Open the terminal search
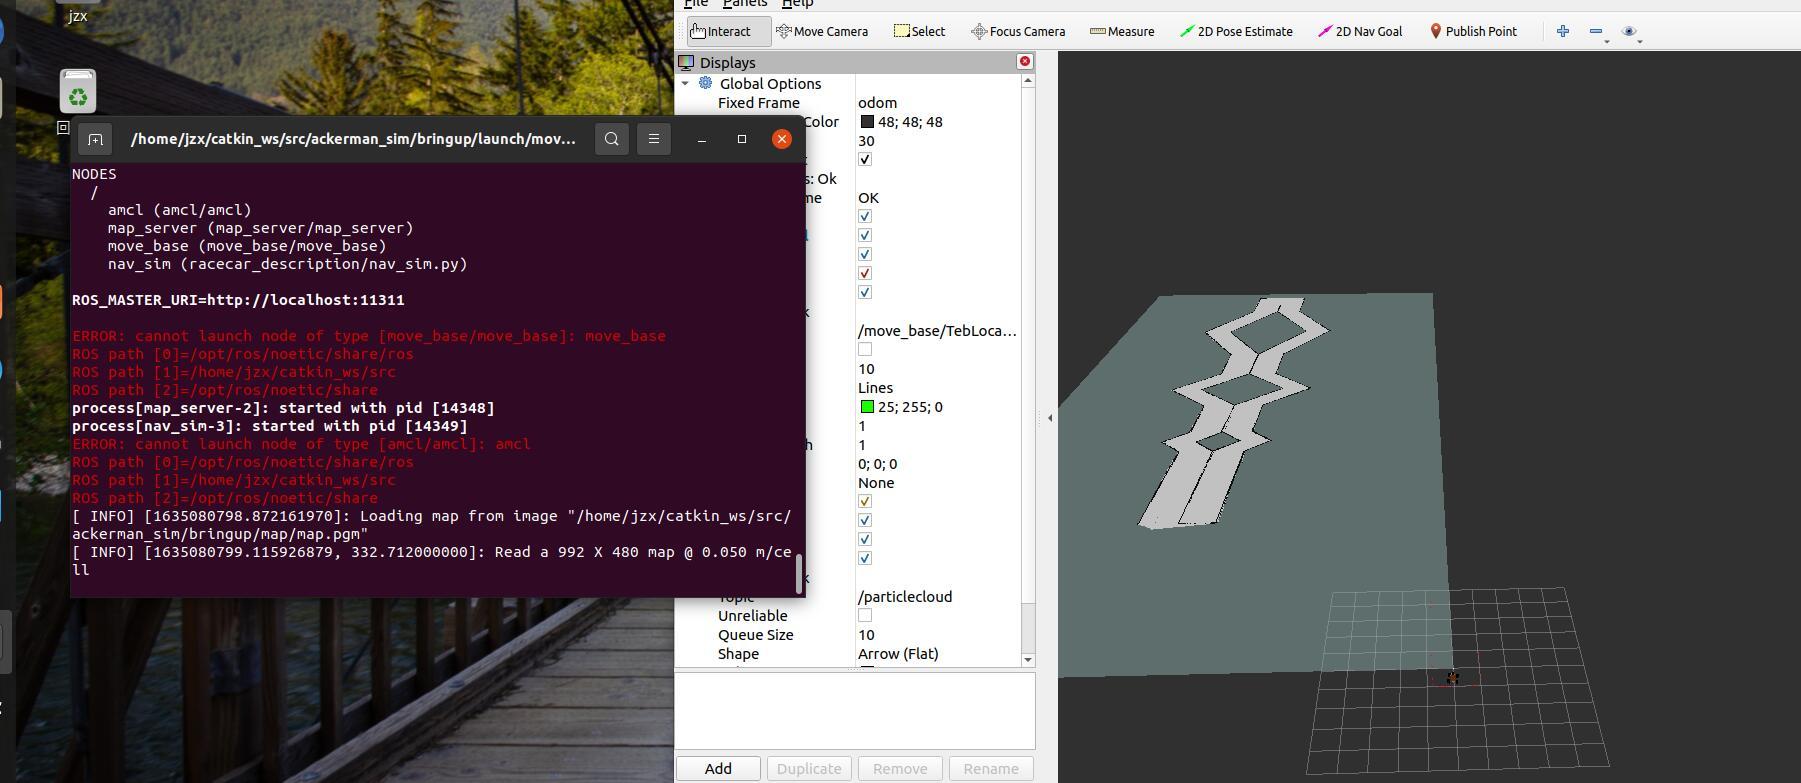Screen dimensions: 1801x783 click(612, 139)
